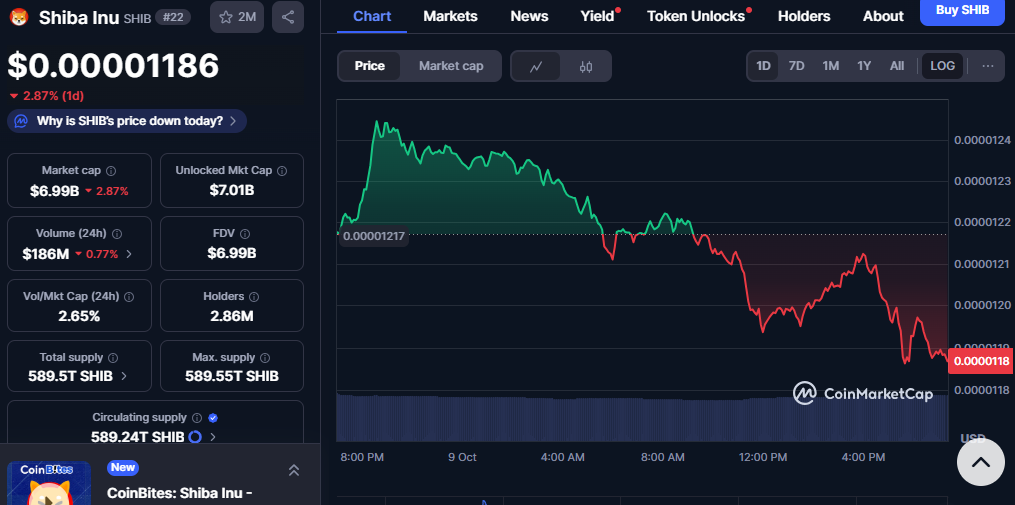Toggle the LOG scale button

click(x=942, y=66)
